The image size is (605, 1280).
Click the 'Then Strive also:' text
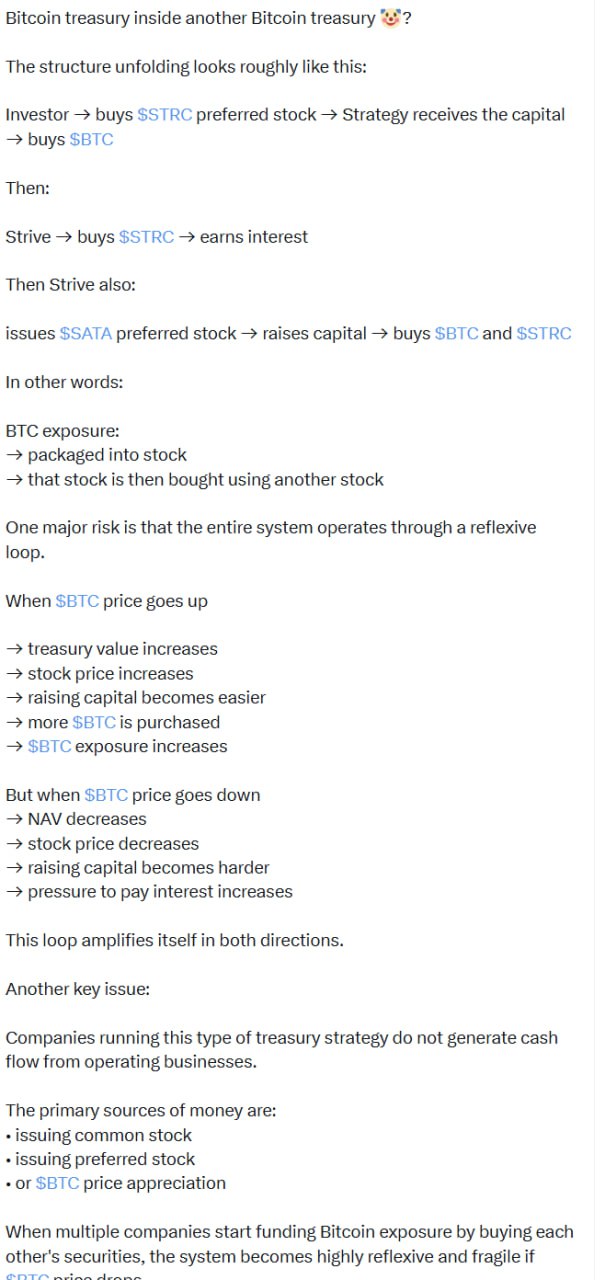pos(71,285)
